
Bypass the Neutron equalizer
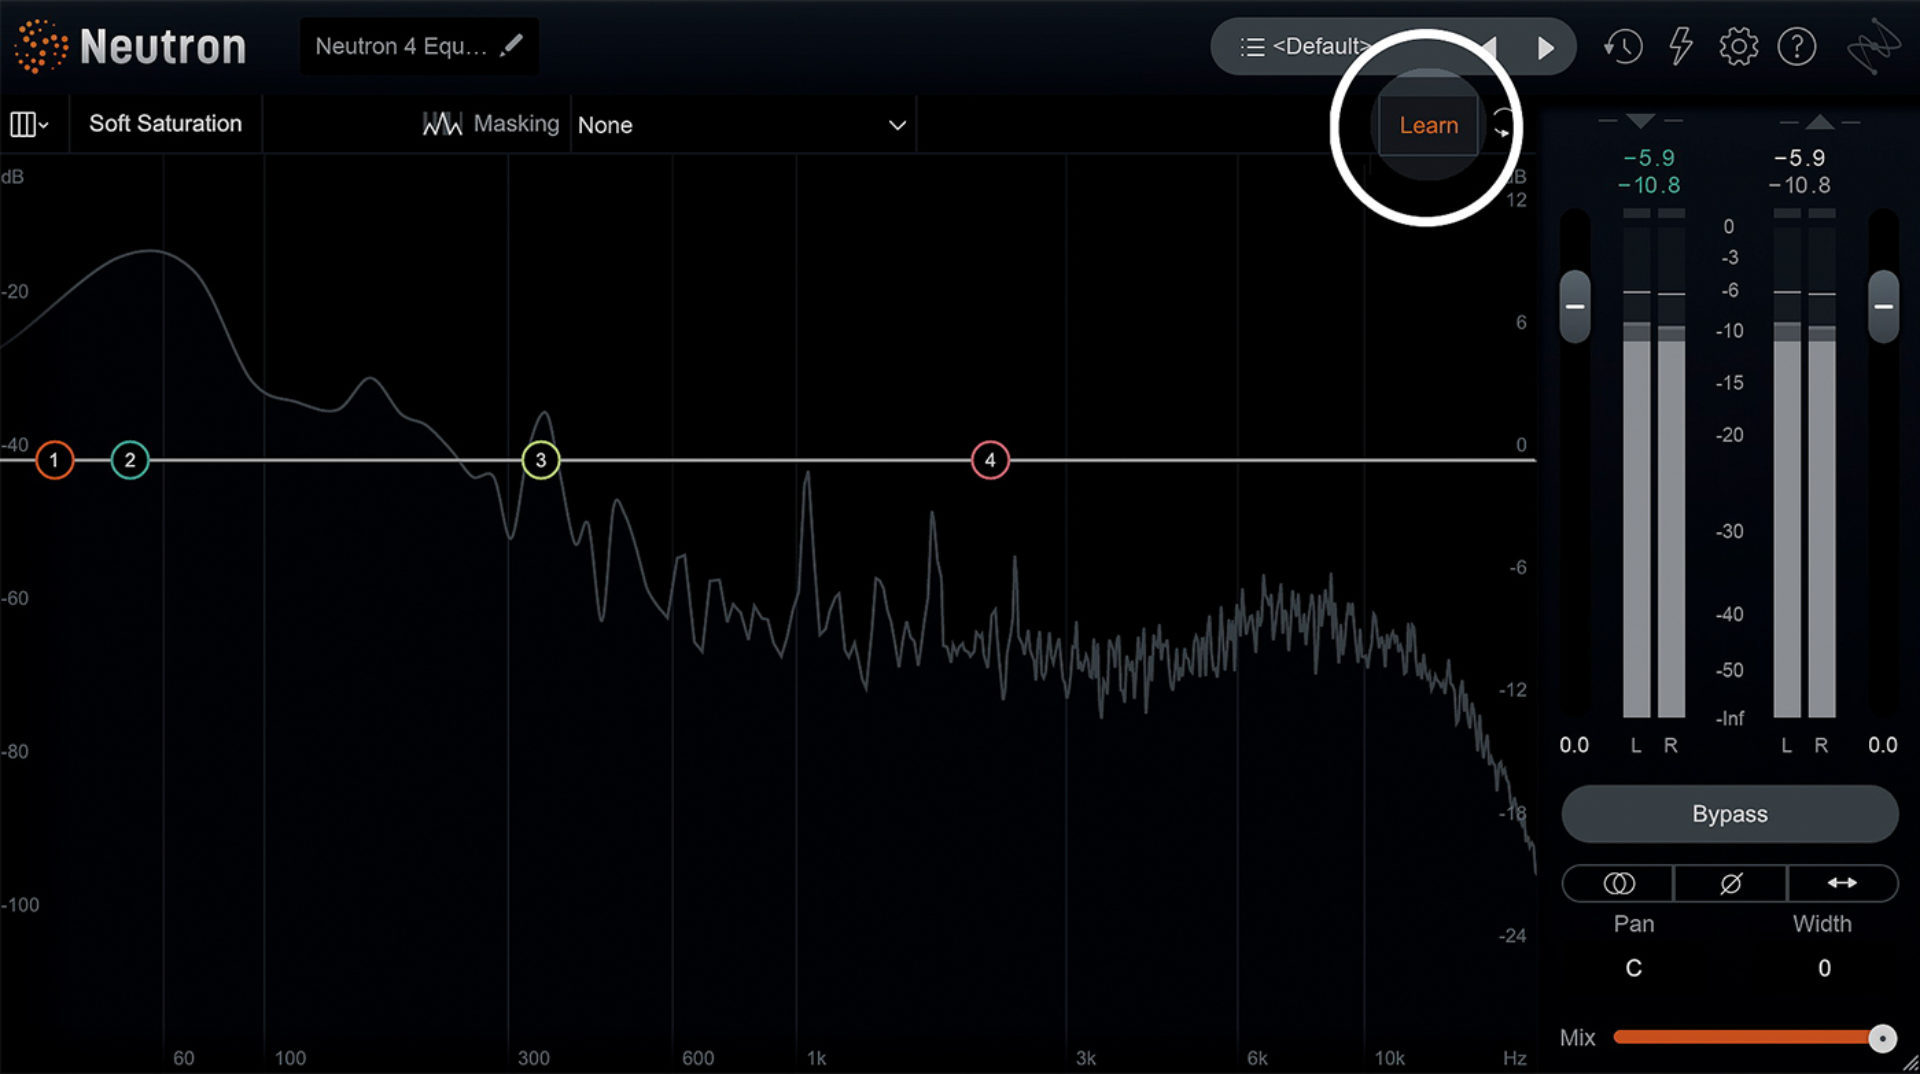(x=1729, y=814)
